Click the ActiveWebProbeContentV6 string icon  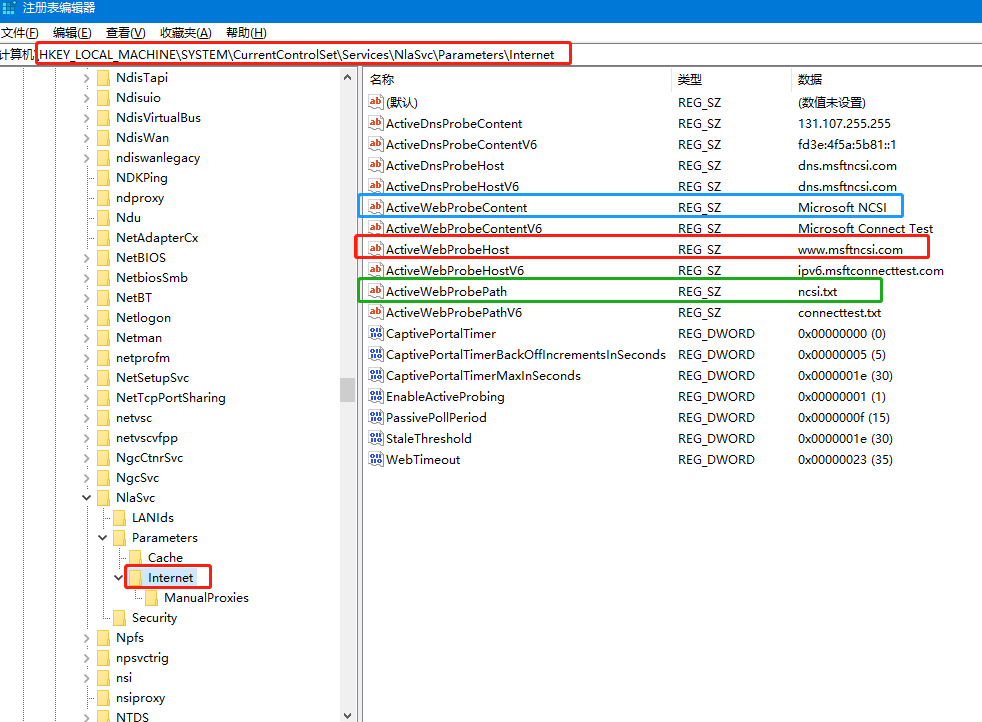point(375,228)
